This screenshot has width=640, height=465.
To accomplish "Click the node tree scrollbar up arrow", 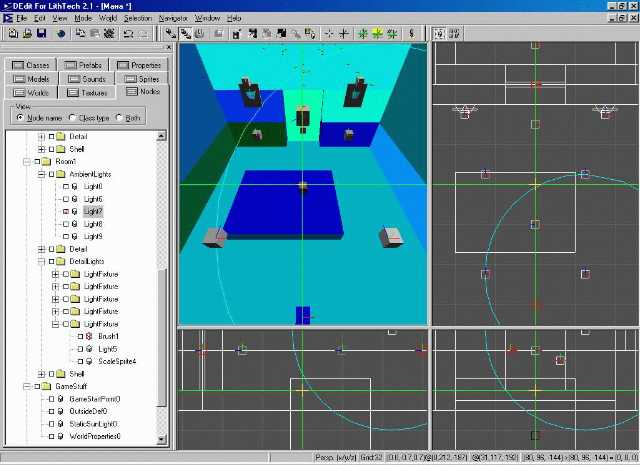I will [x=162, y=136].
